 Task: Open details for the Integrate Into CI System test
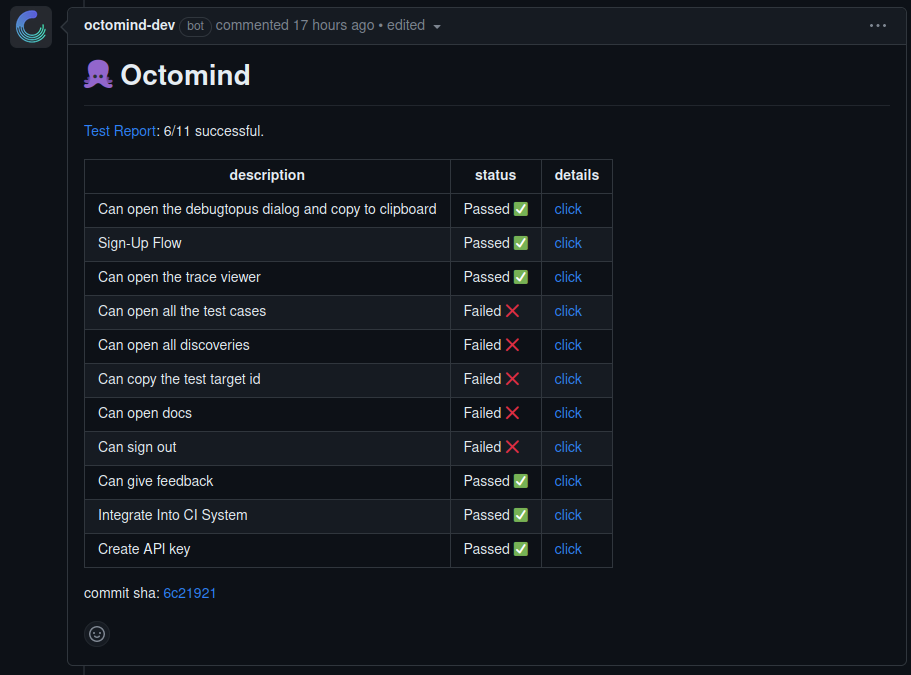[567, 515]
